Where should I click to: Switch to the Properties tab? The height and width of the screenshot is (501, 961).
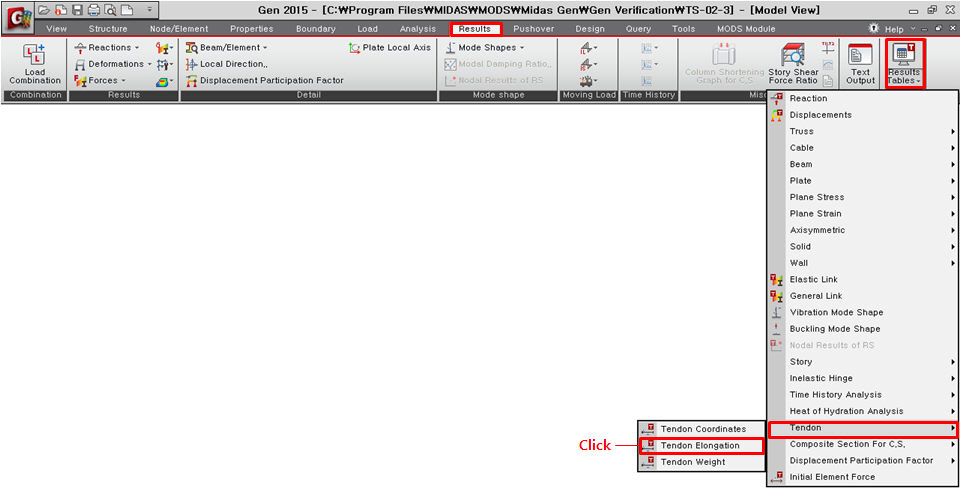(x=252, y=29)
